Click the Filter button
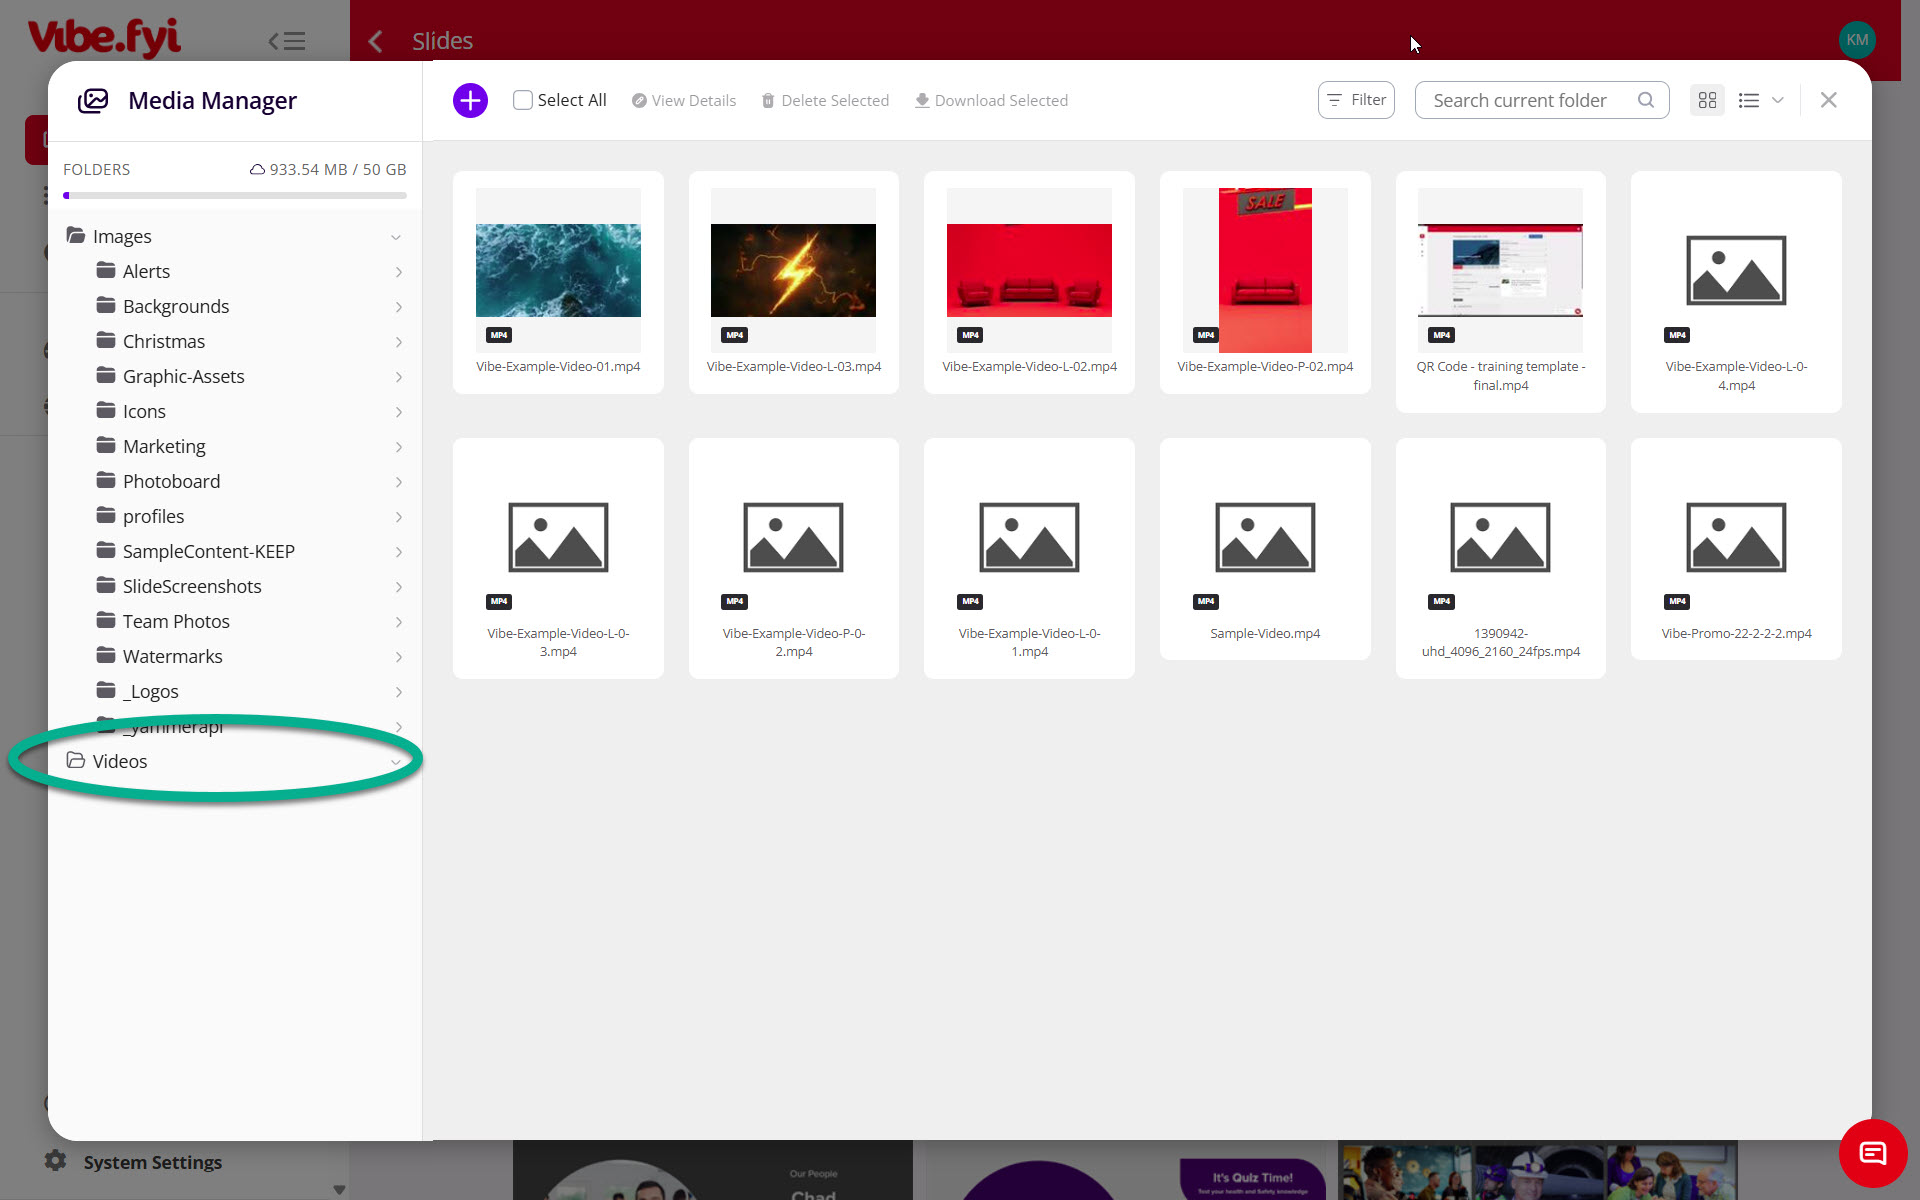 click(x=1356, y=100)
